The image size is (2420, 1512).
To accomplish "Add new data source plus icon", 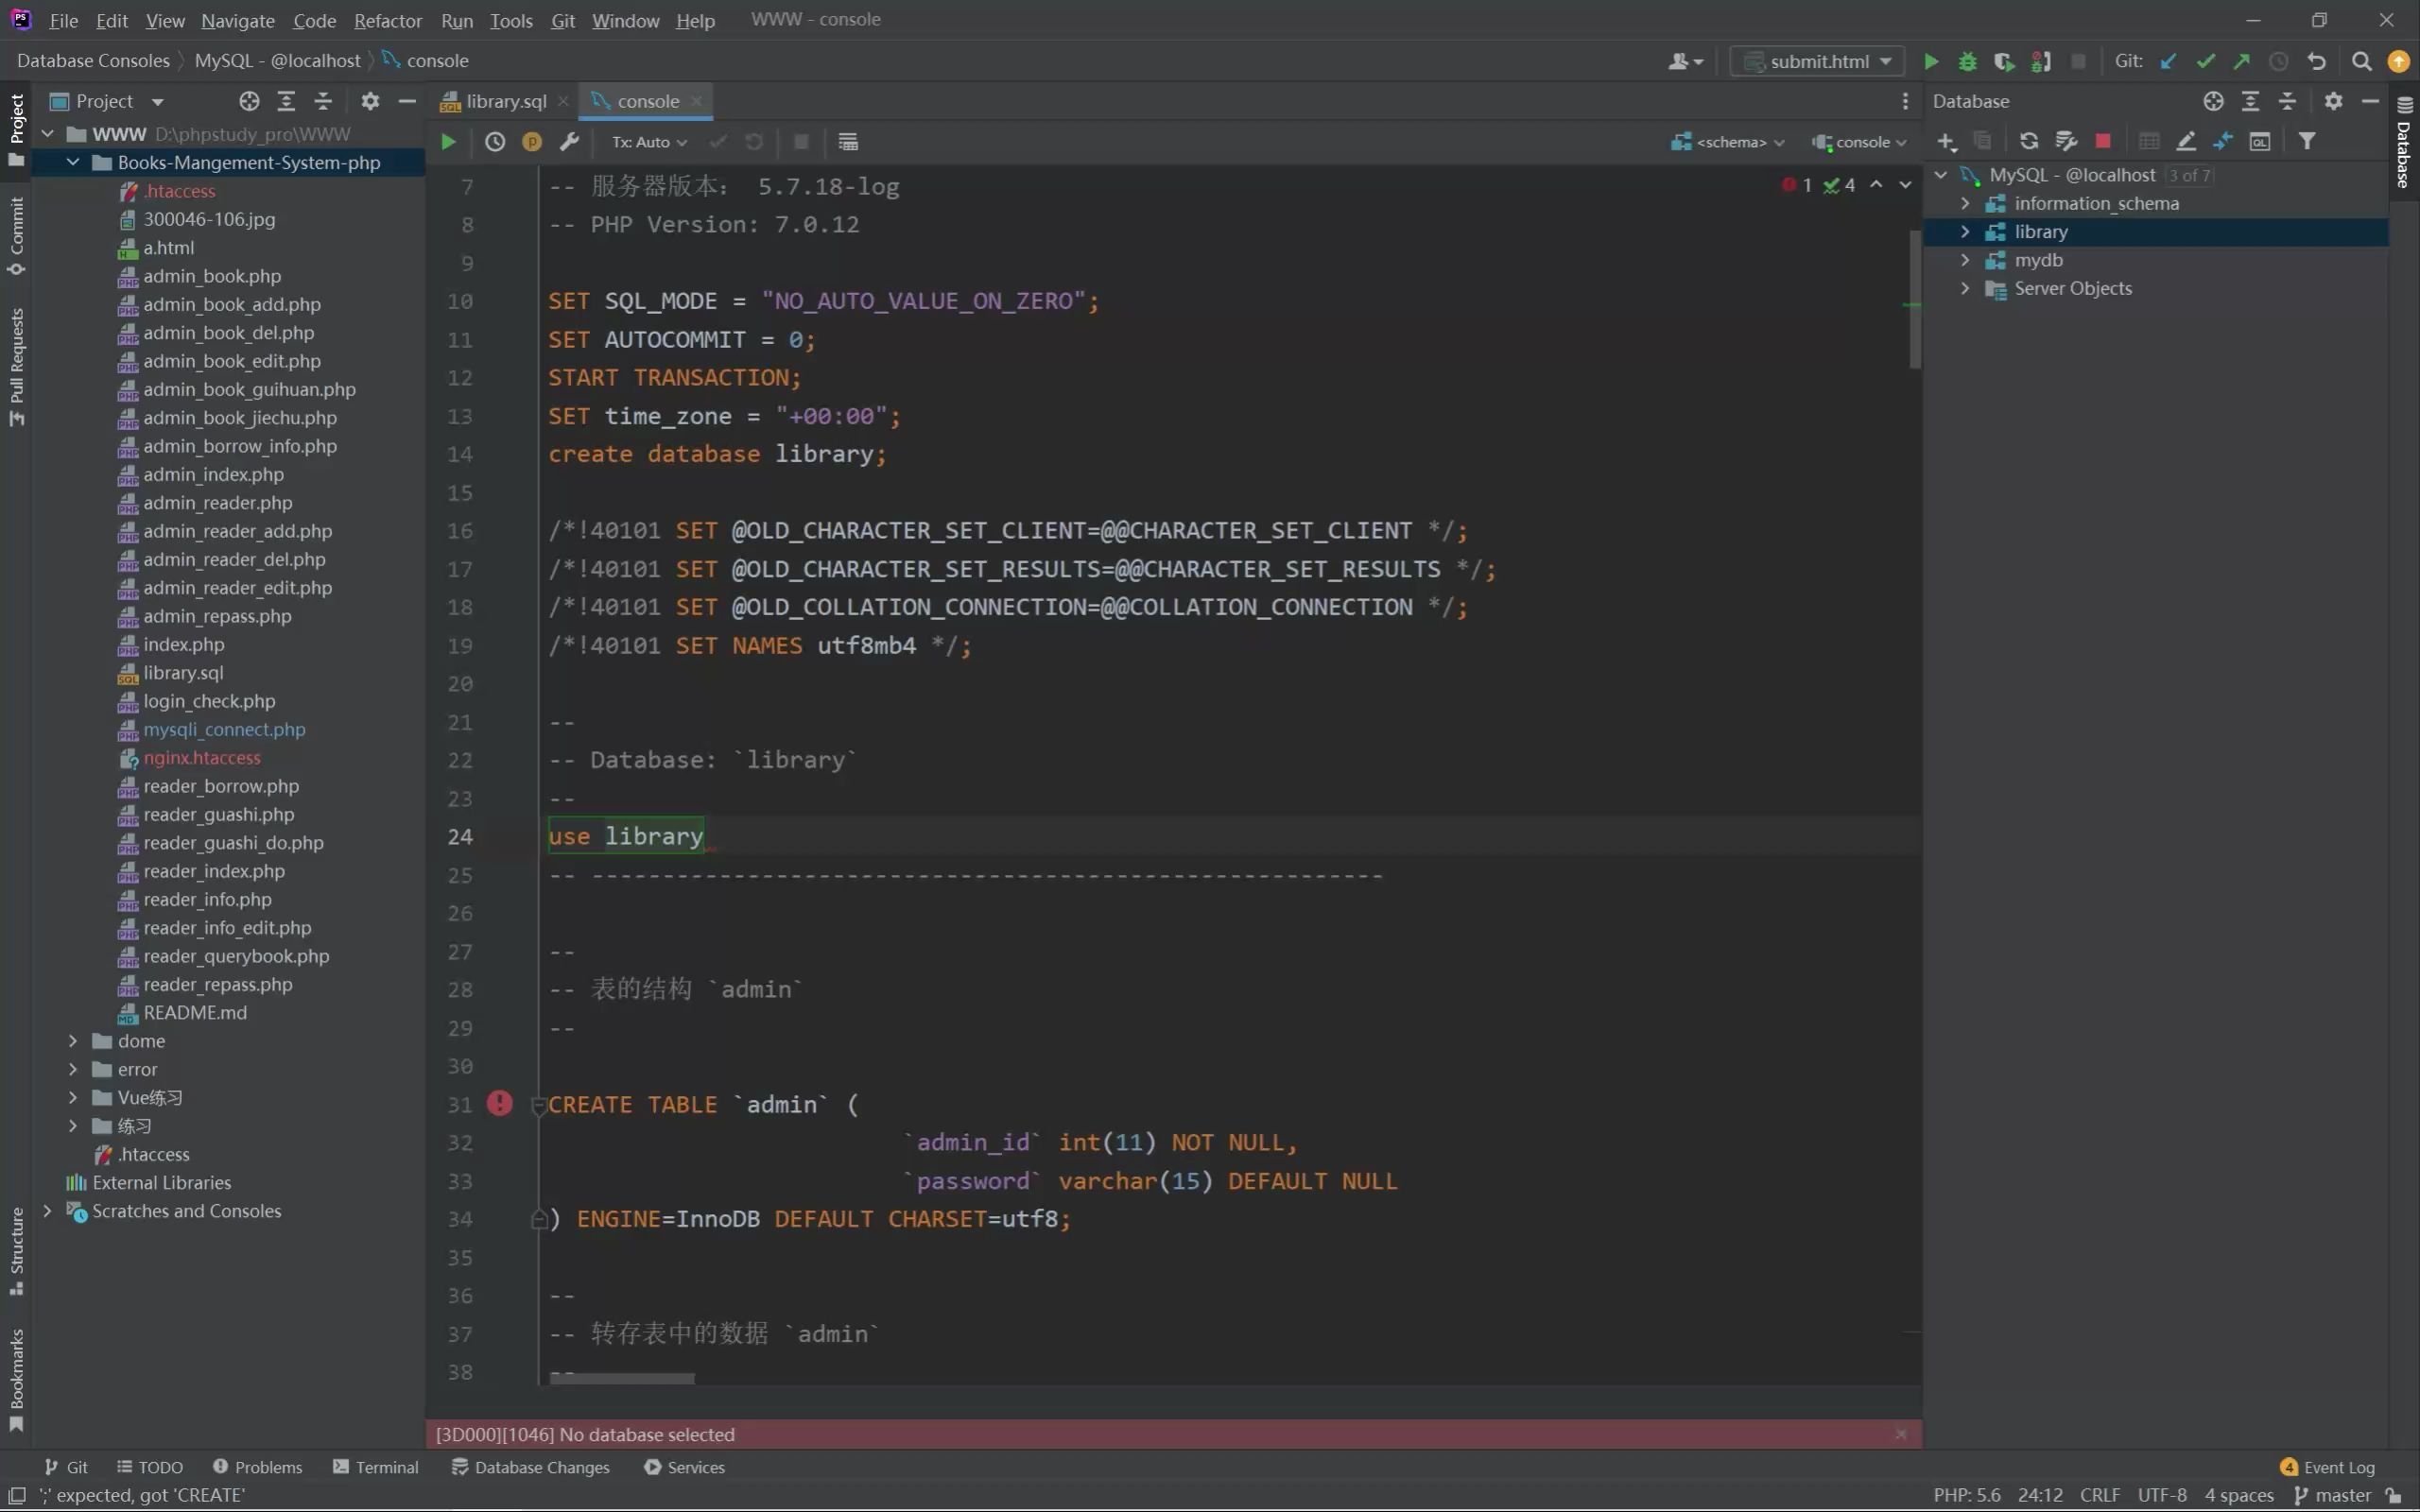I will (x=1946, y=141).
